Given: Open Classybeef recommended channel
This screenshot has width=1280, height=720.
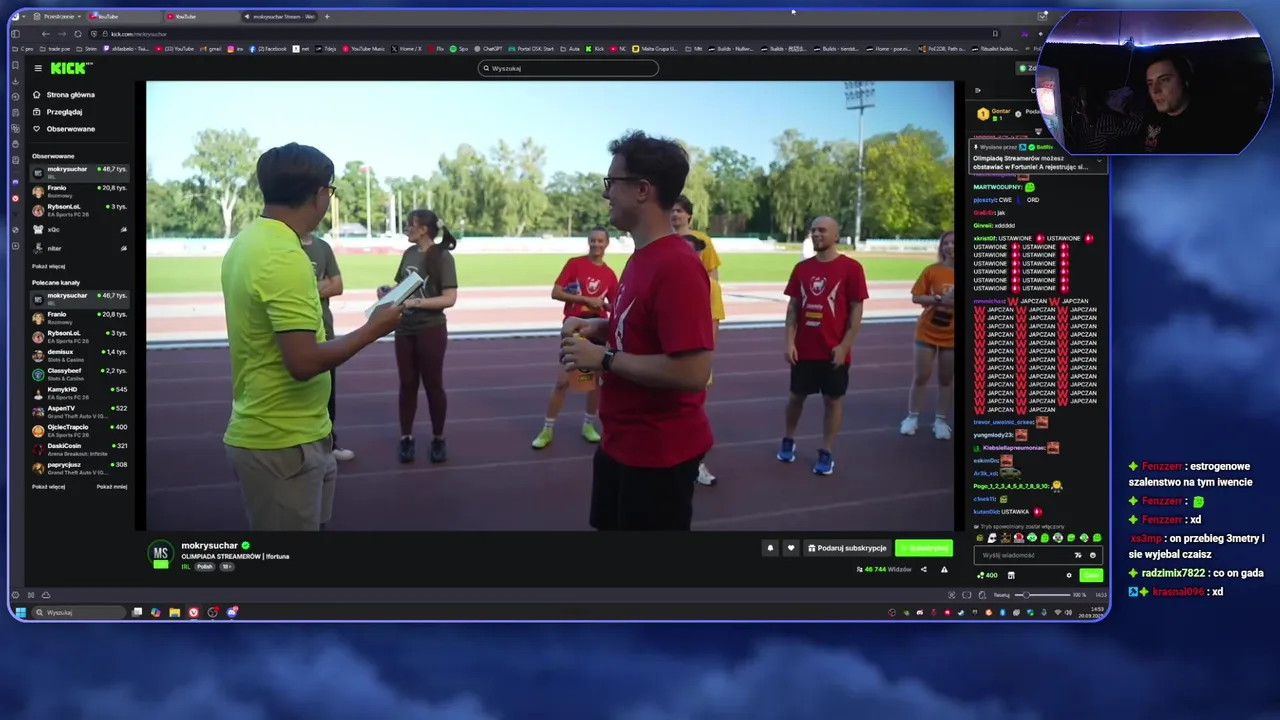Looking at the screenshot, I should tap(80, 374).
